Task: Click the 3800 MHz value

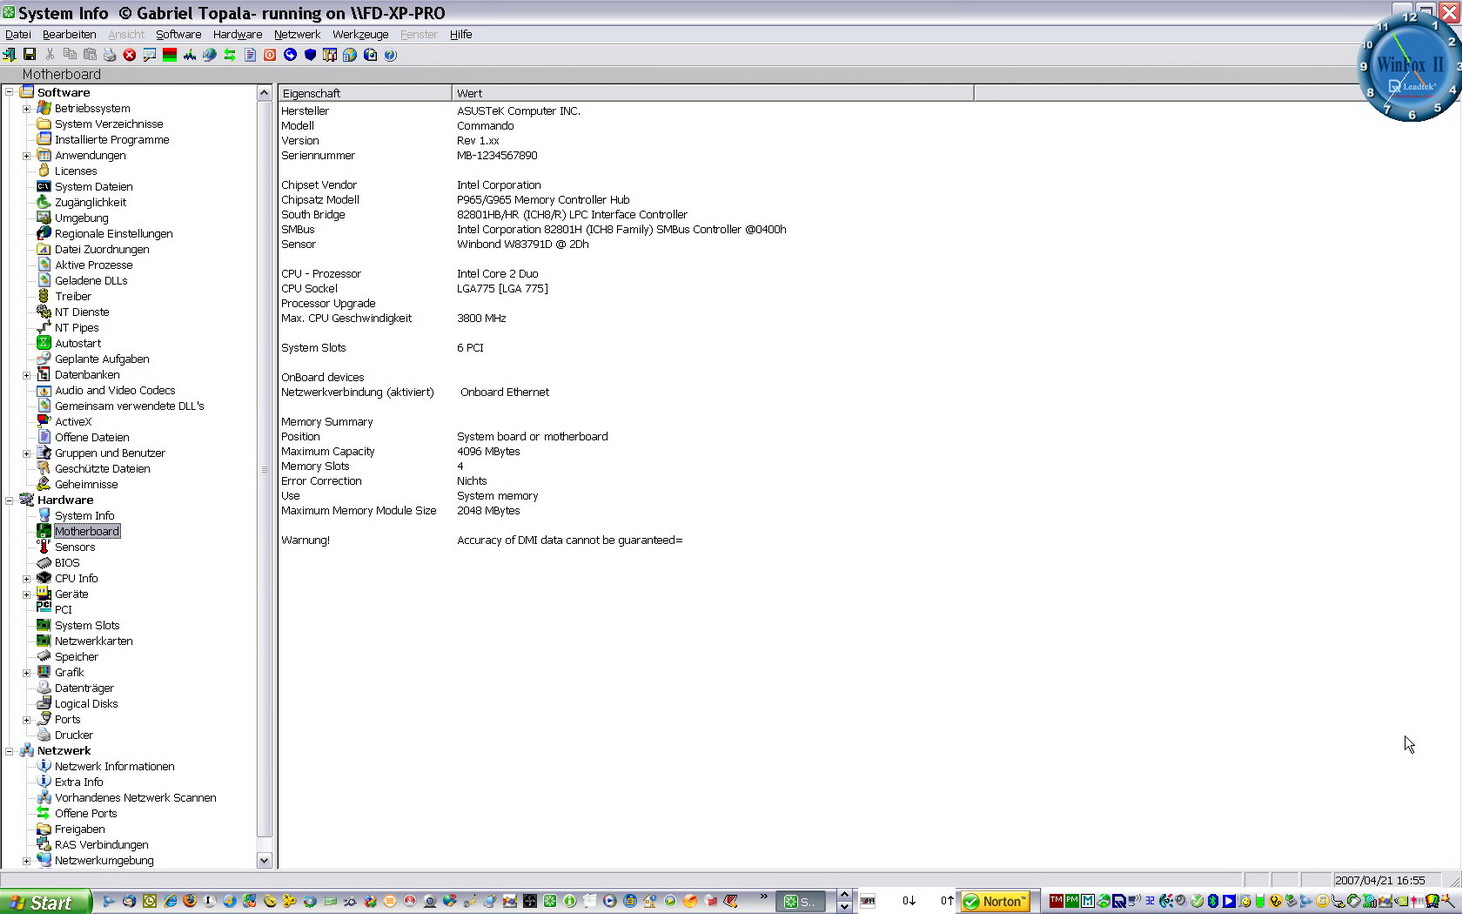Action: click(481, 318)
